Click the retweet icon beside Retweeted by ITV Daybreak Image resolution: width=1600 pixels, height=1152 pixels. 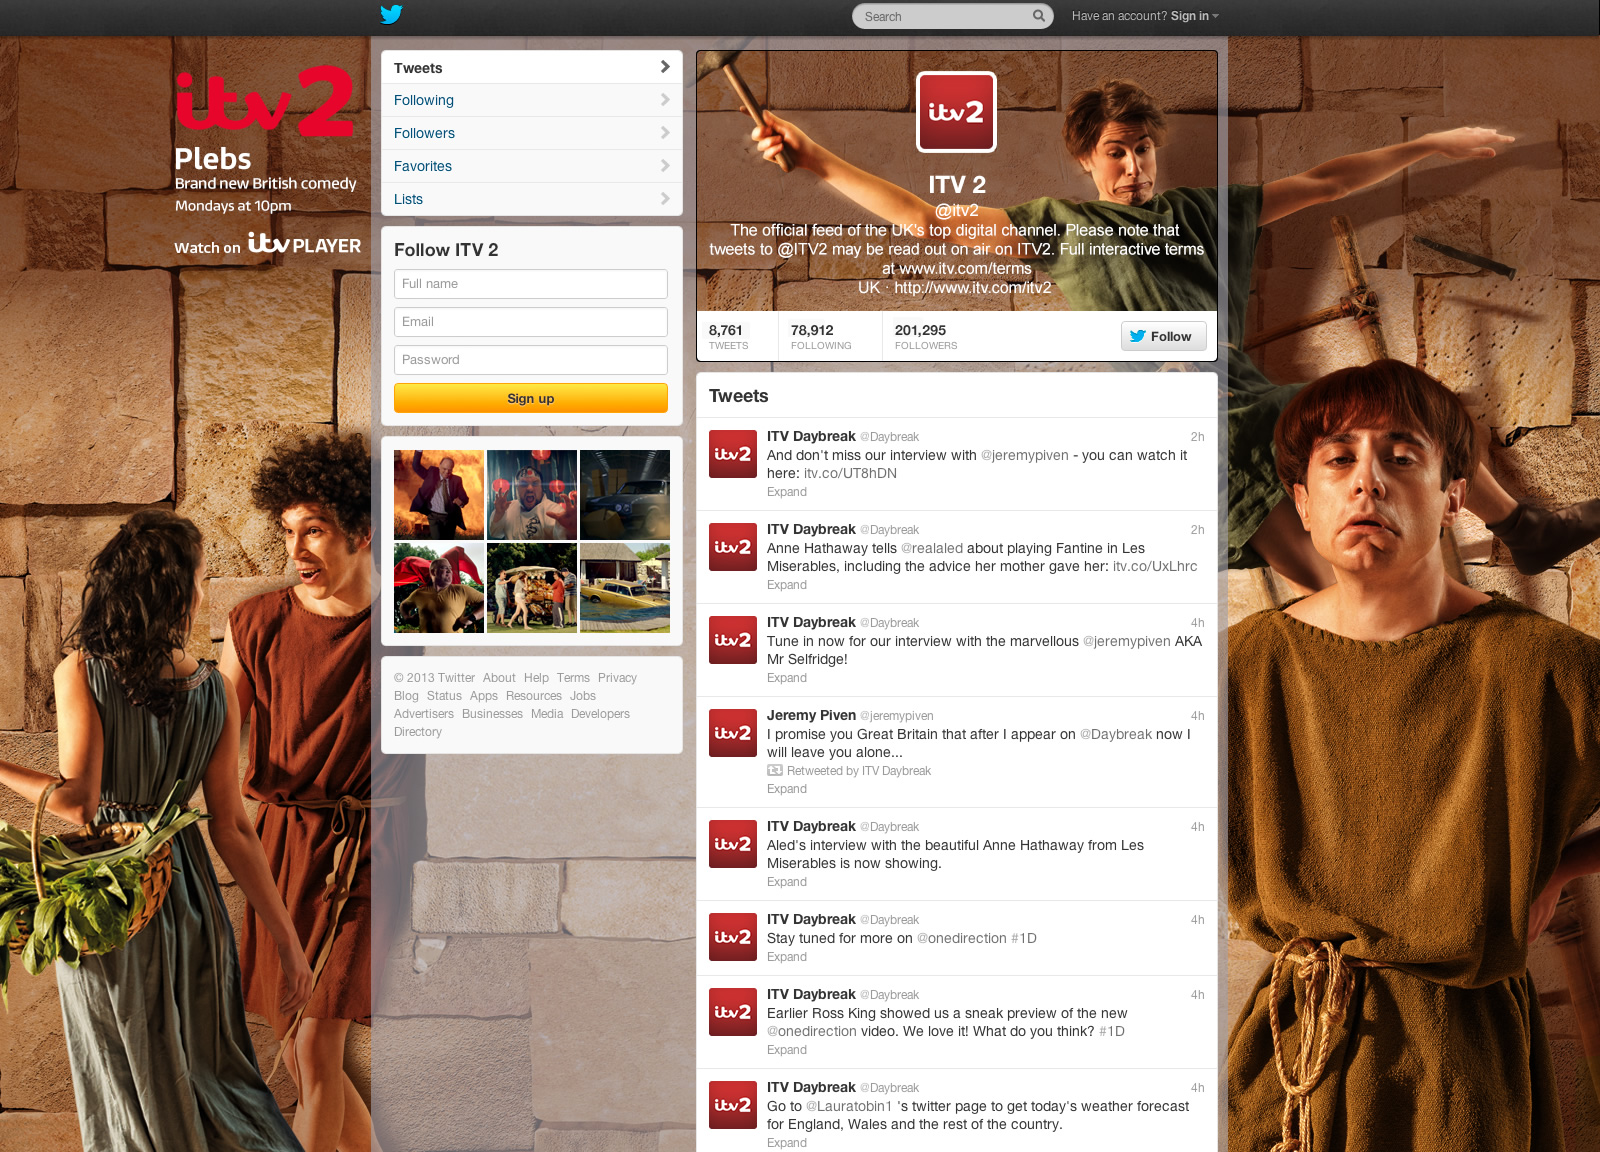[x=774, y=771]
